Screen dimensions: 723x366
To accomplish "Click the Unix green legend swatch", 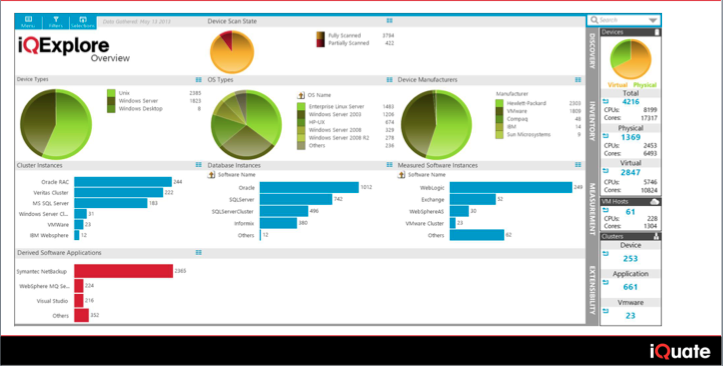I will tap(111, 93).
